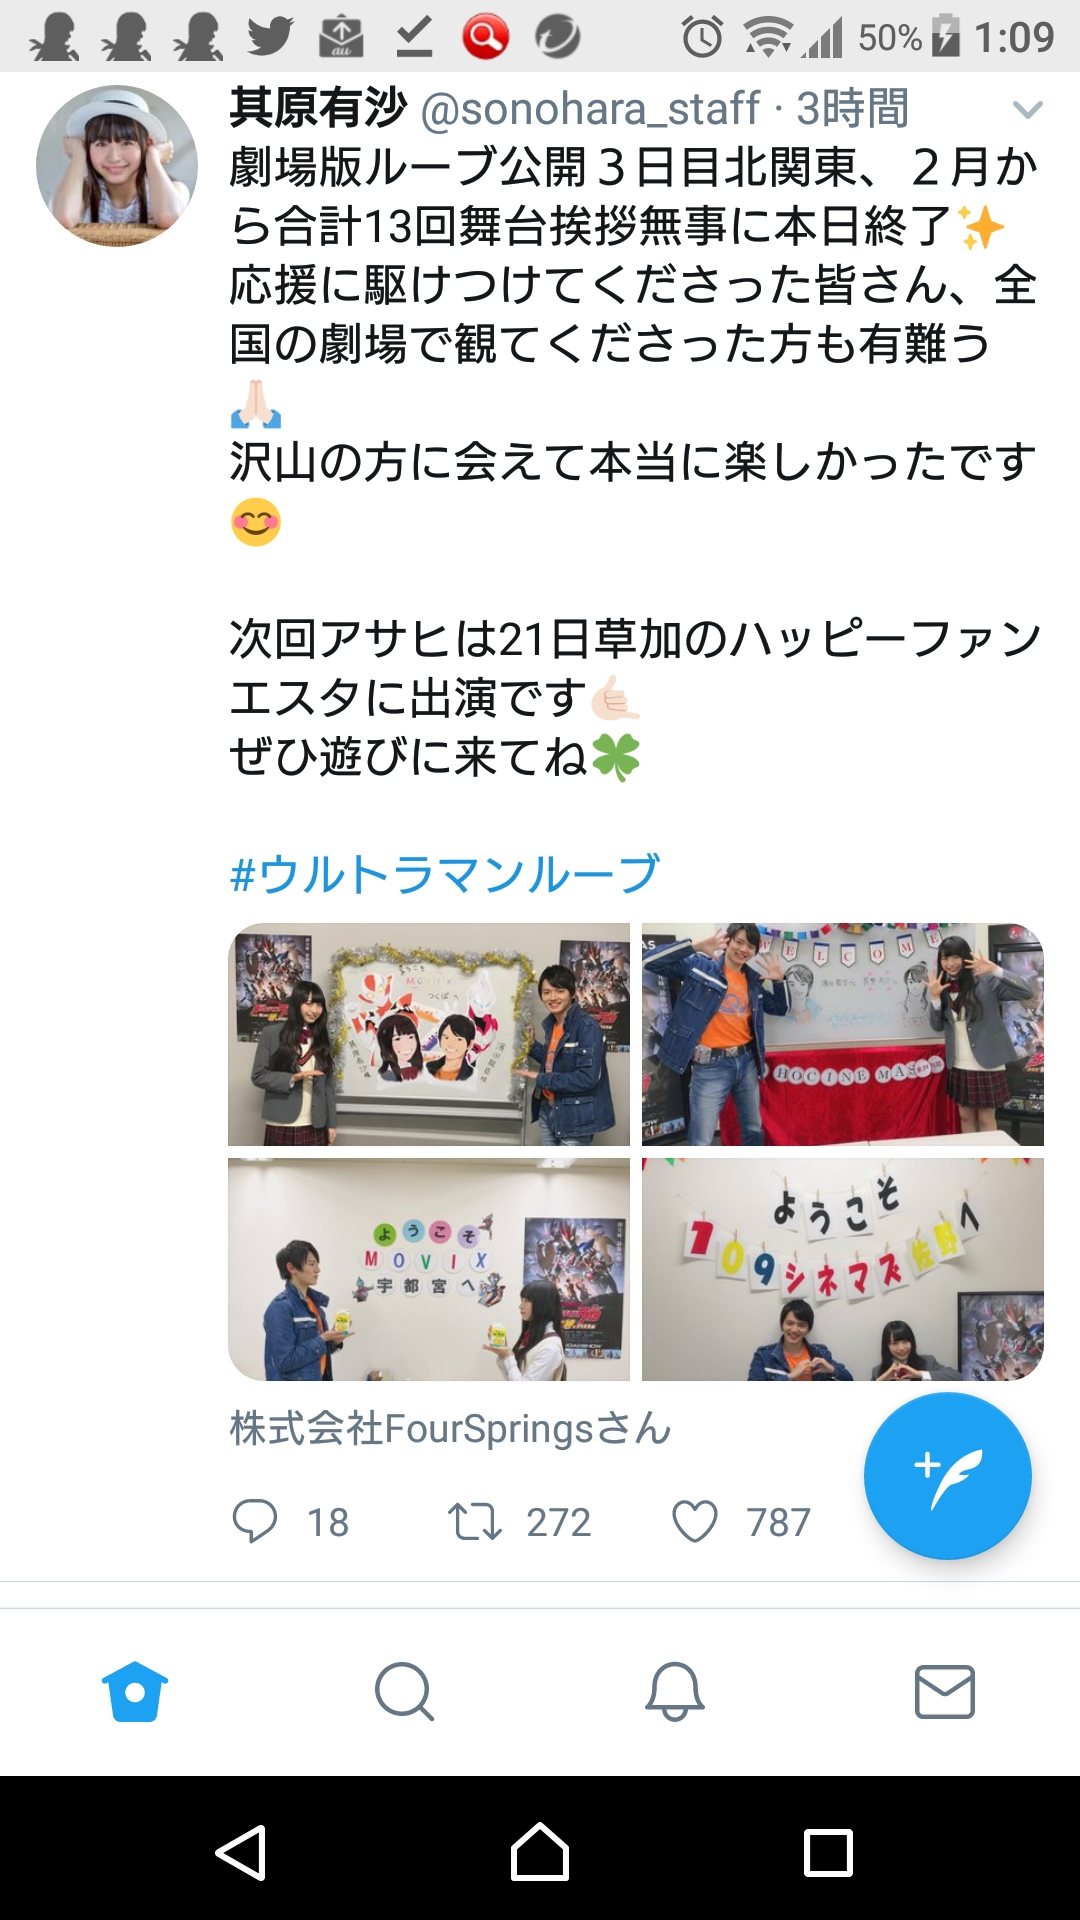Open the tweet options chevron

[x=1027, y=110]
